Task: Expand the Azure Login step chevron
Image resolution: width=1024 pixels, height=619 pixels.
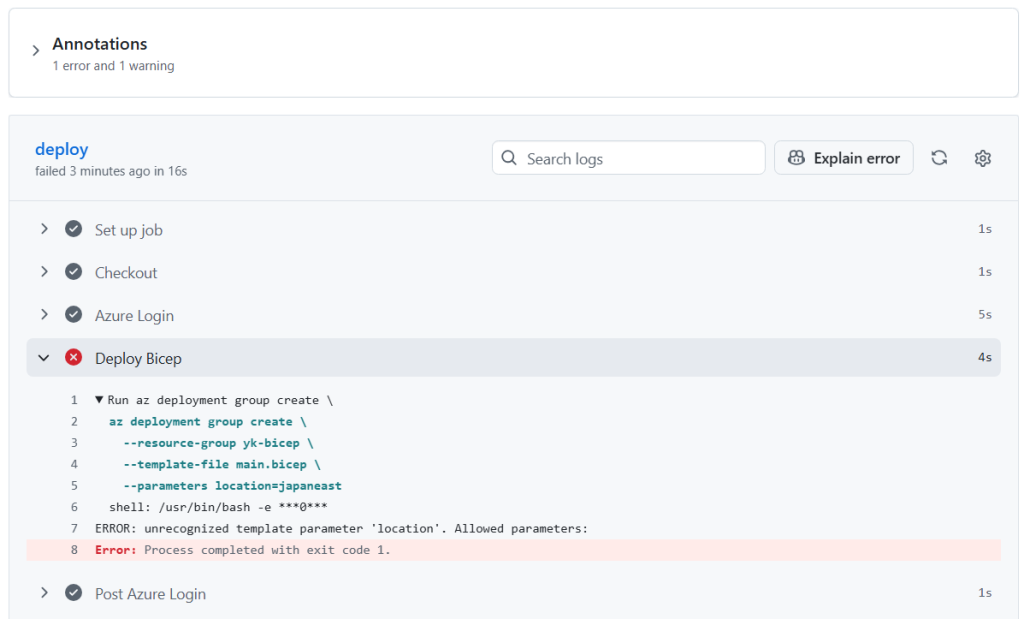Action: pyautogui.click(x=44, y=315)
